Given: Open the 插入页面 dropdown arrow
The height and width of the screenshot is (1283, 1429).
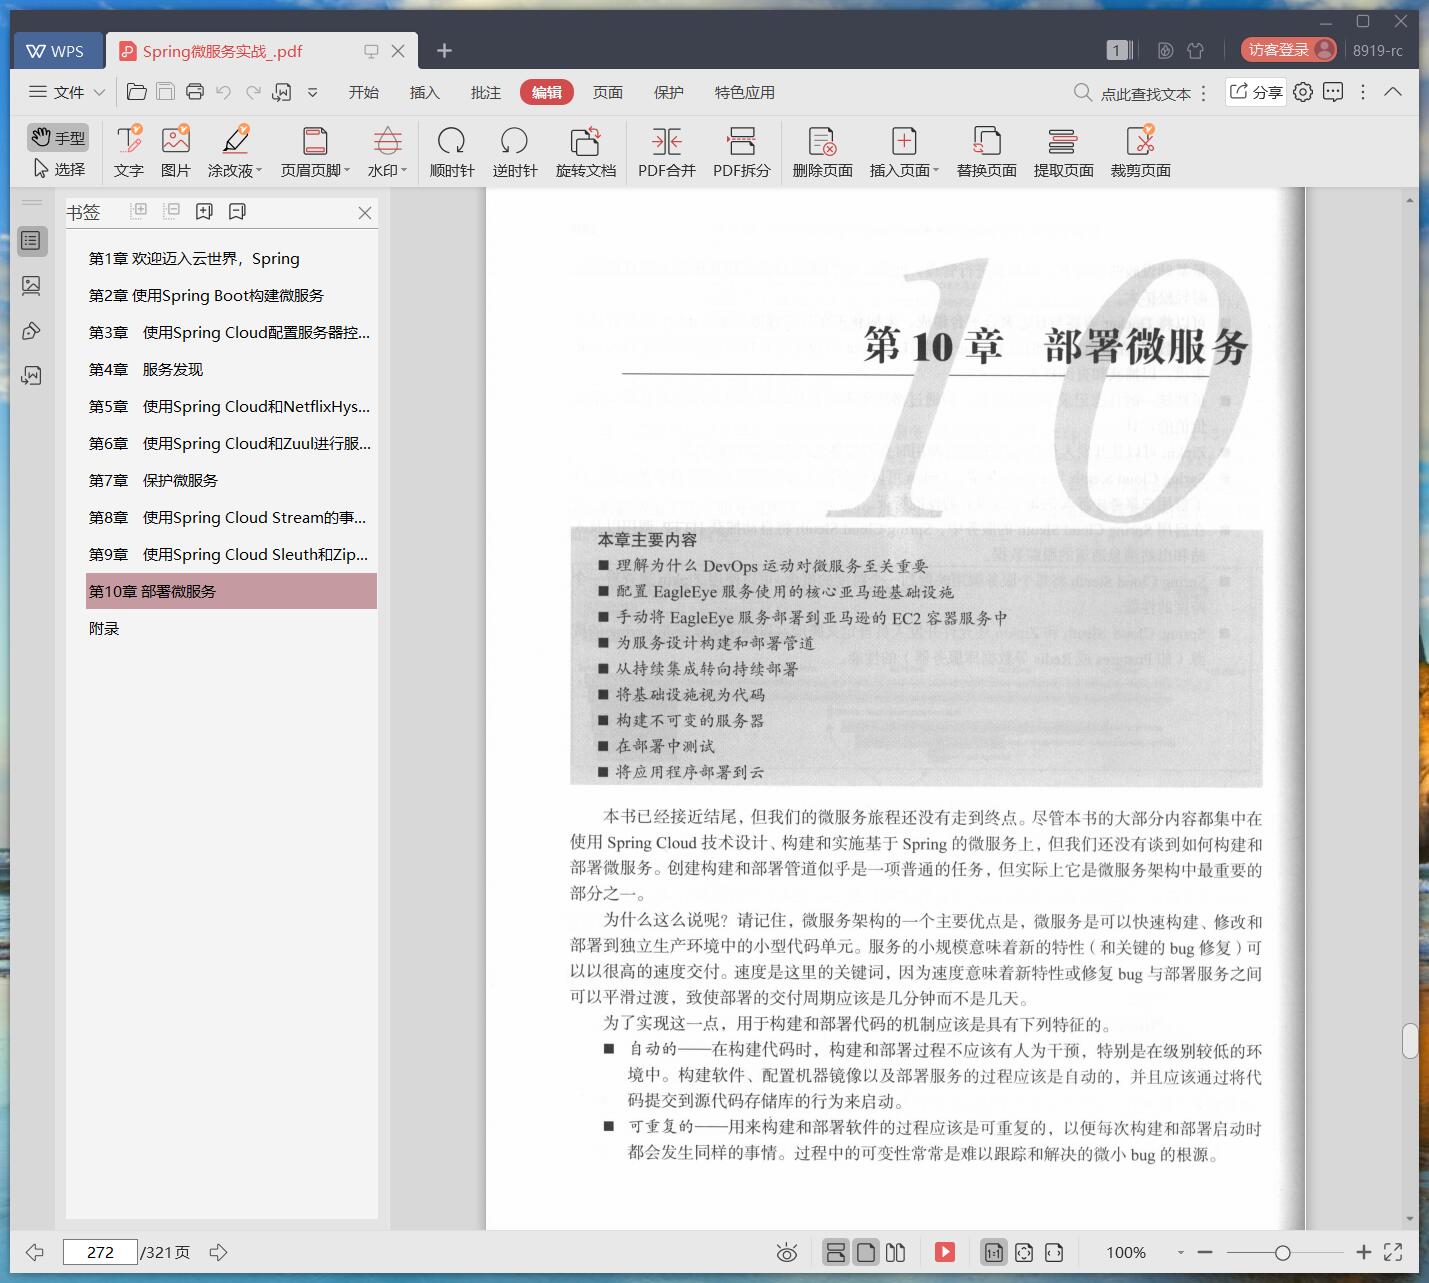Looking at the screenshot, I should [936, 171].
